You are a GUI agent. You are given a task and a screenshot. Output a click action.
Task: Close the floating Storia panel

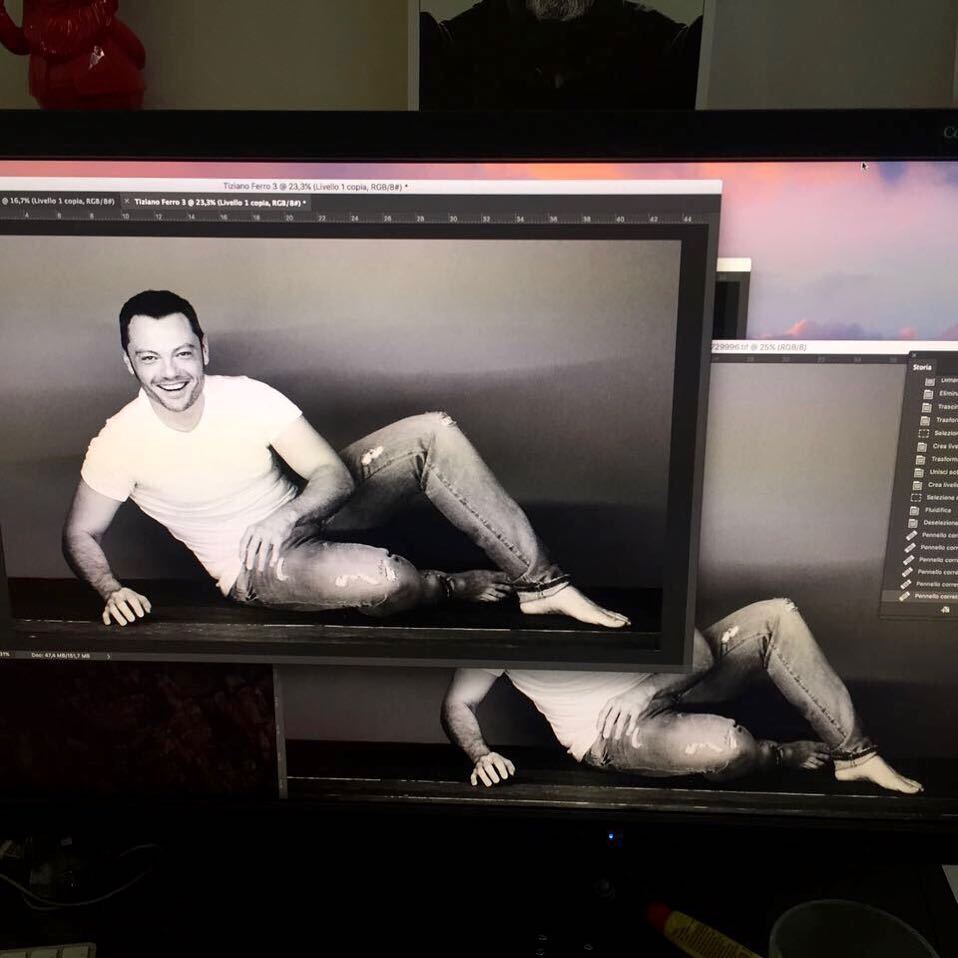[913, 356]
